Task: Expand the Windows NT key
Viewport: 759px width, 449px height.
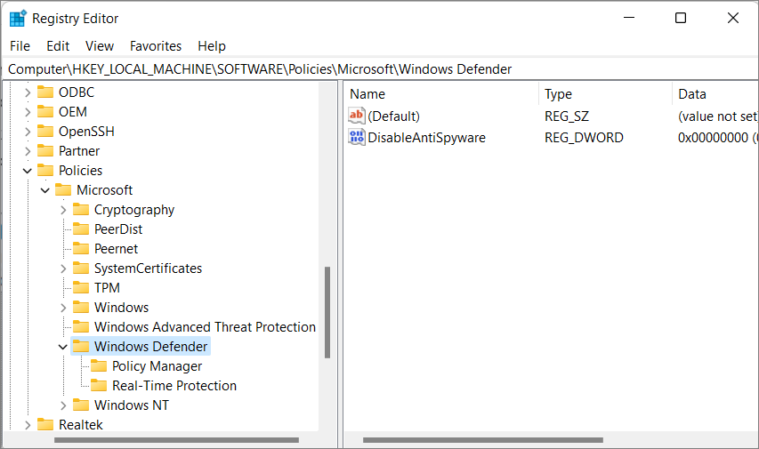Action: click(63, 405)
